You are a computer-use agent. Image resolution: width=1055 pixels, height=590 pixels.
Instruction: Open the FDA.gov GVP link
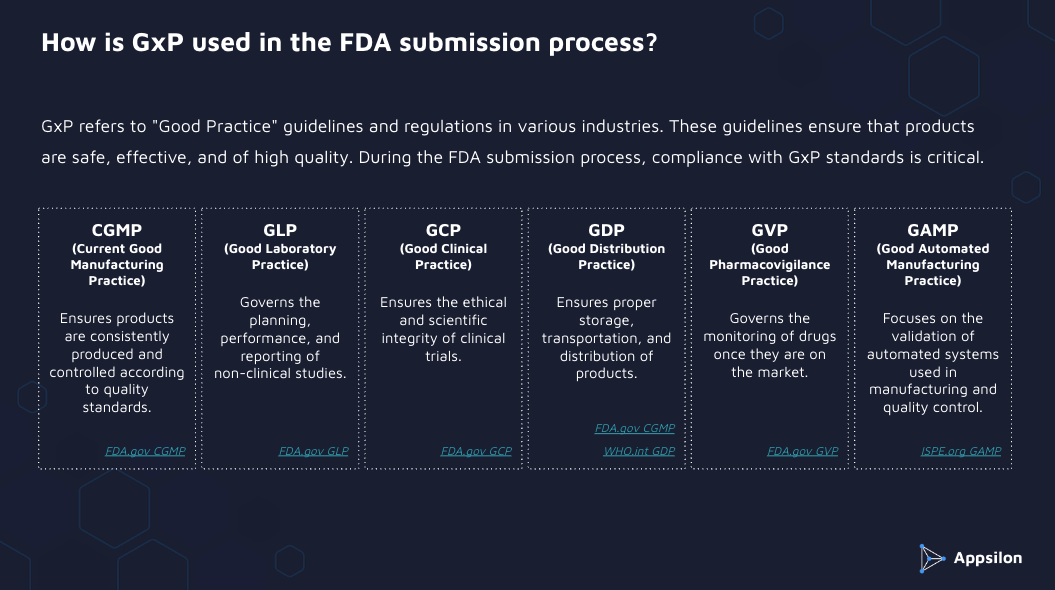(x=802, y=451)
